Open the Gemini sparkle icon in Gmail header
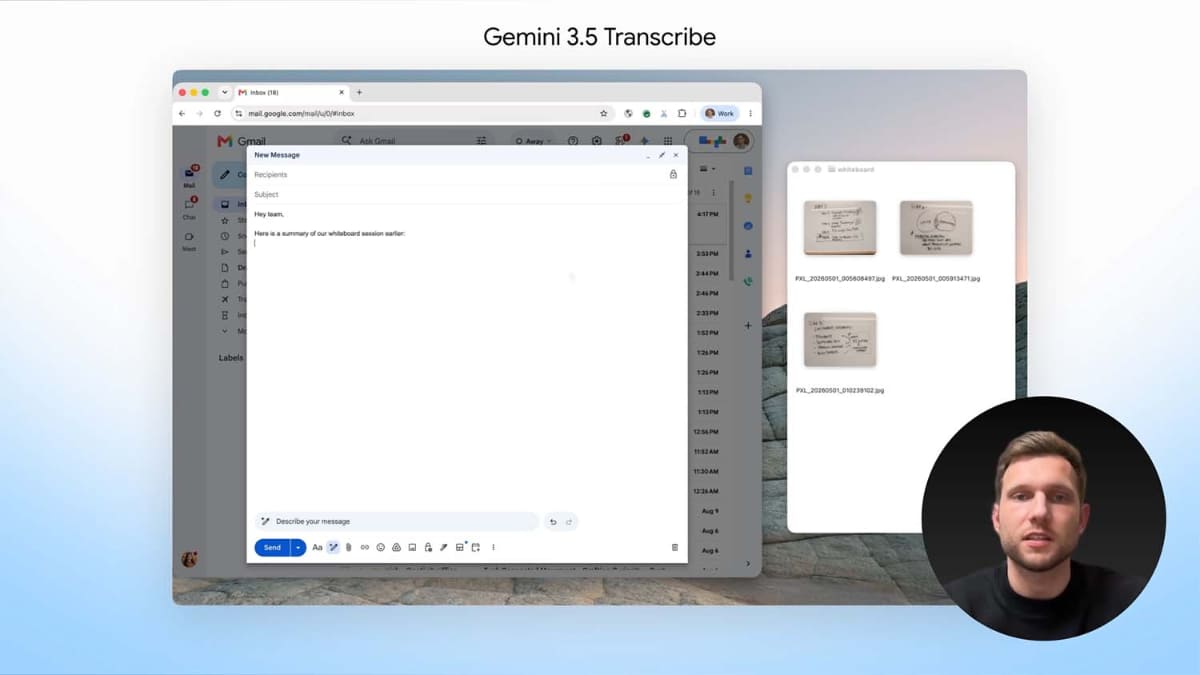The width and height of the screenshot is (1200, 675). [644, 141]
